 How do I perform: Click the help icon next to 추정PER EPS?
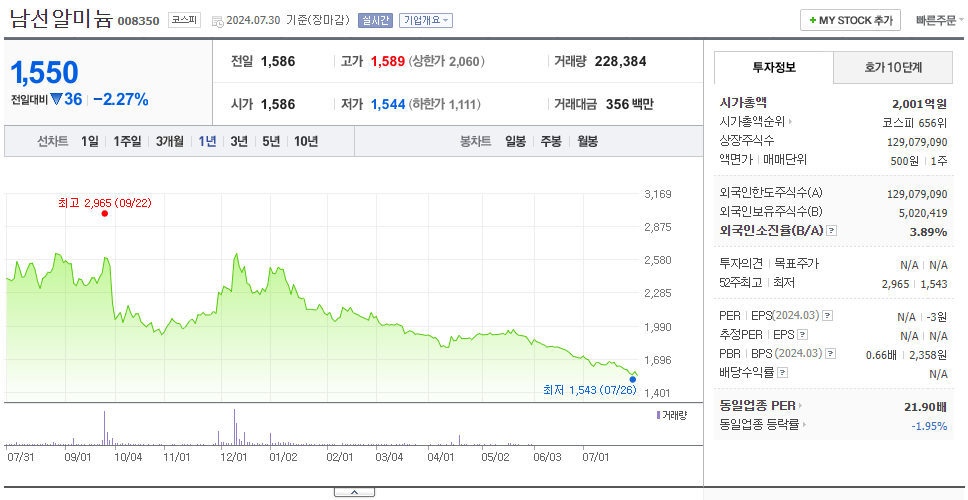pos(802,335)
